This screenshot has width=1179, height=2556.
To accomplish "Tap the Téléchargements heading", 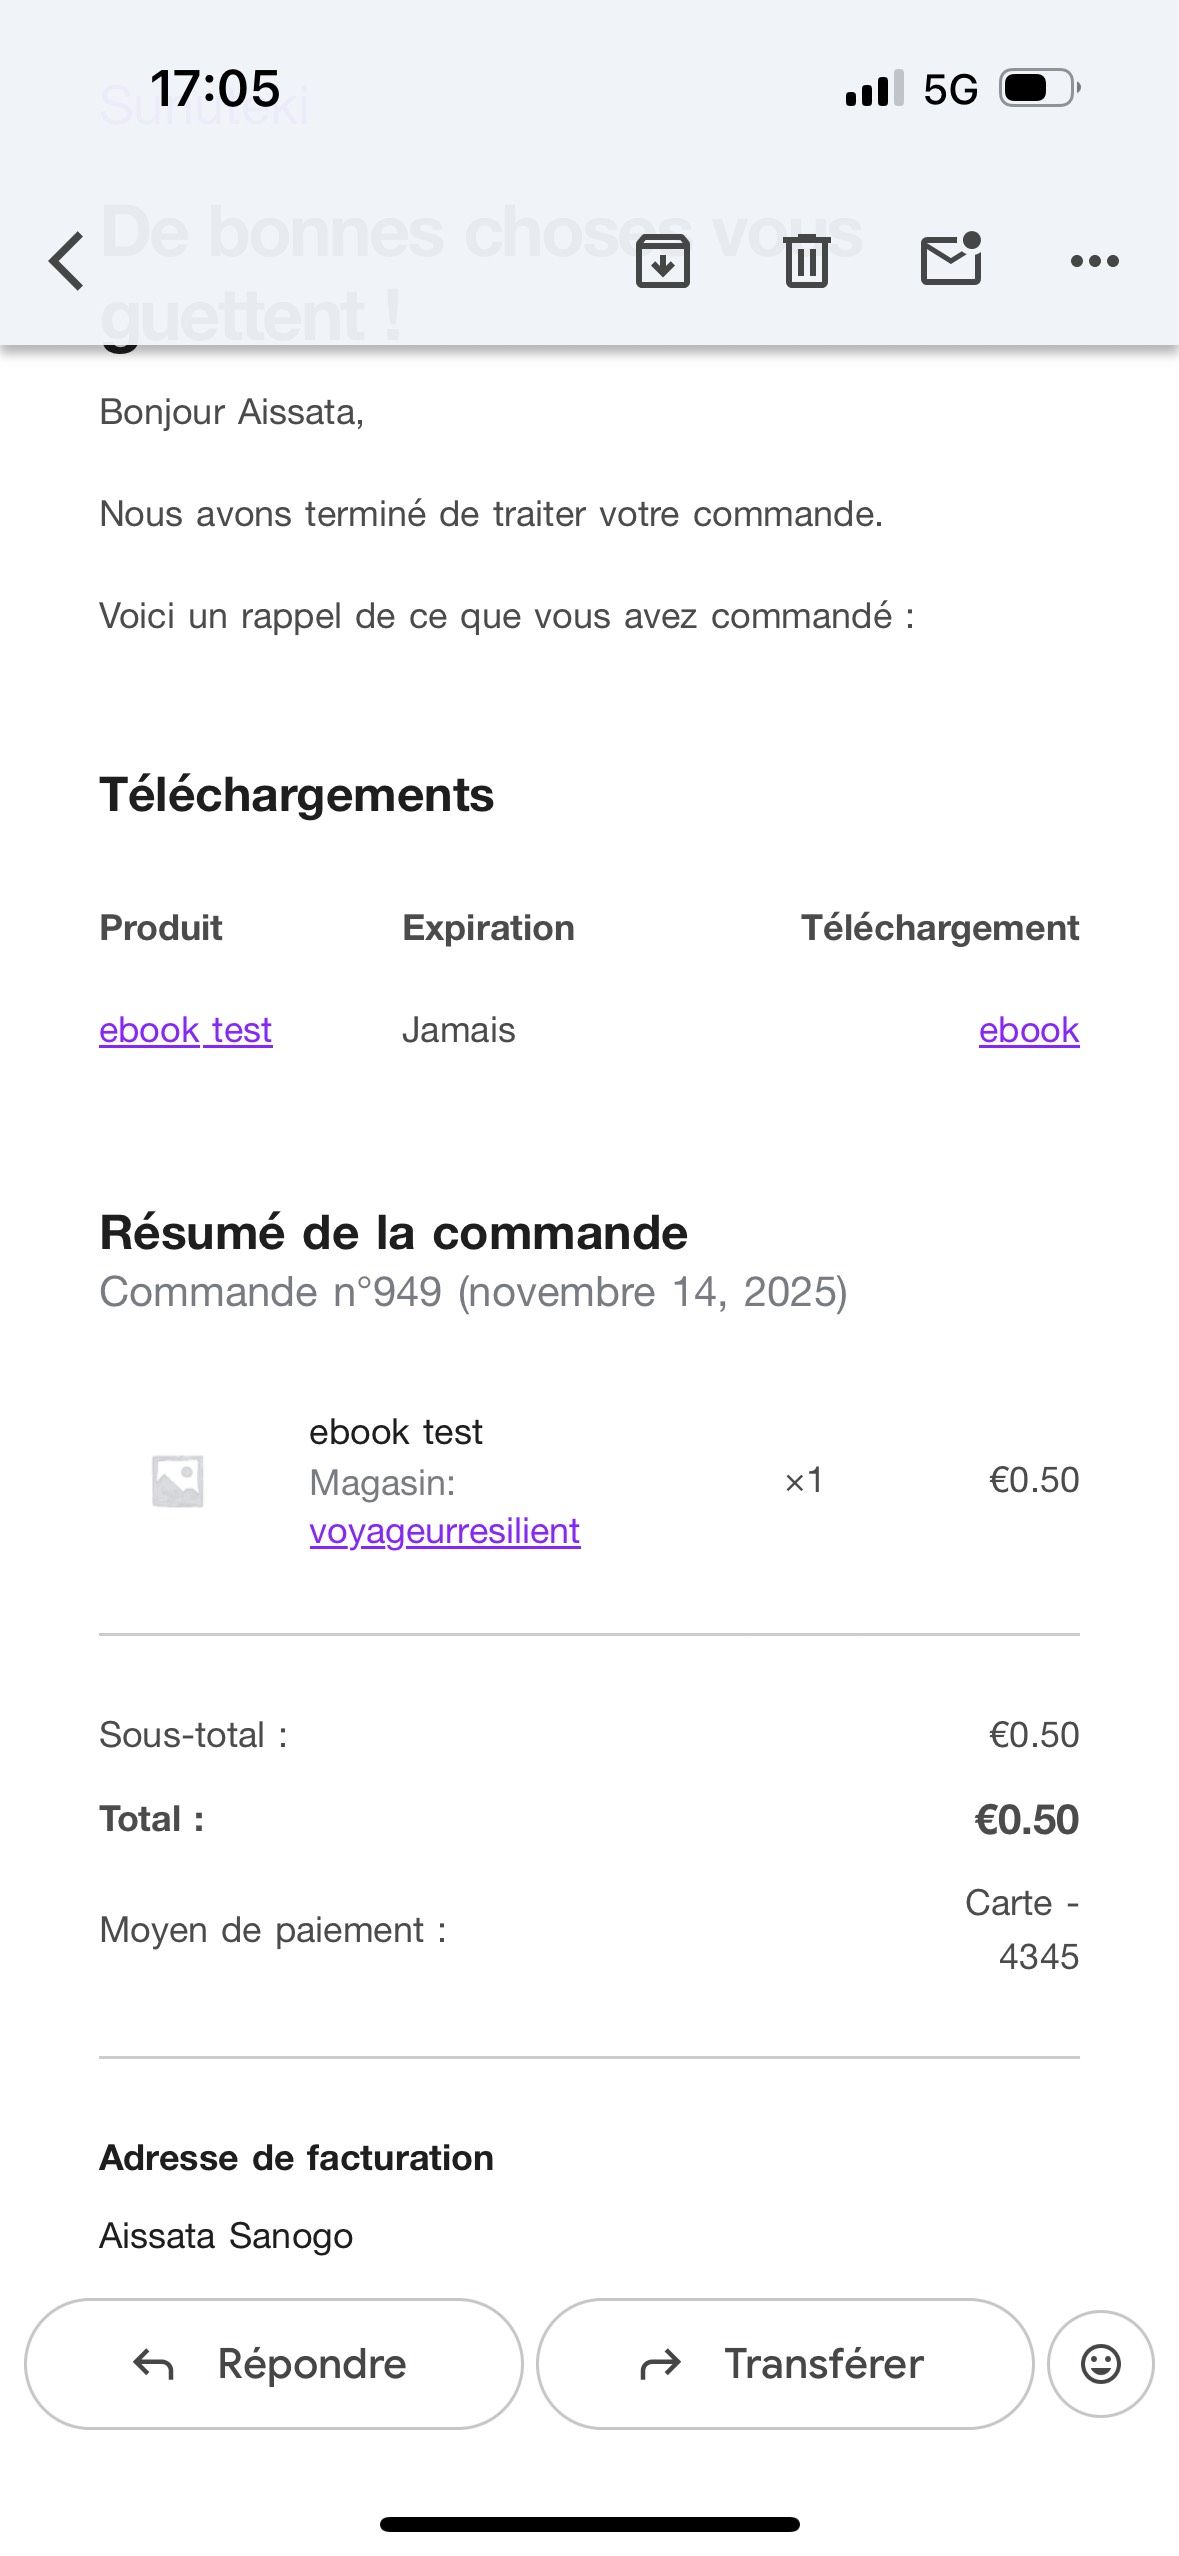I will (297, 795).
